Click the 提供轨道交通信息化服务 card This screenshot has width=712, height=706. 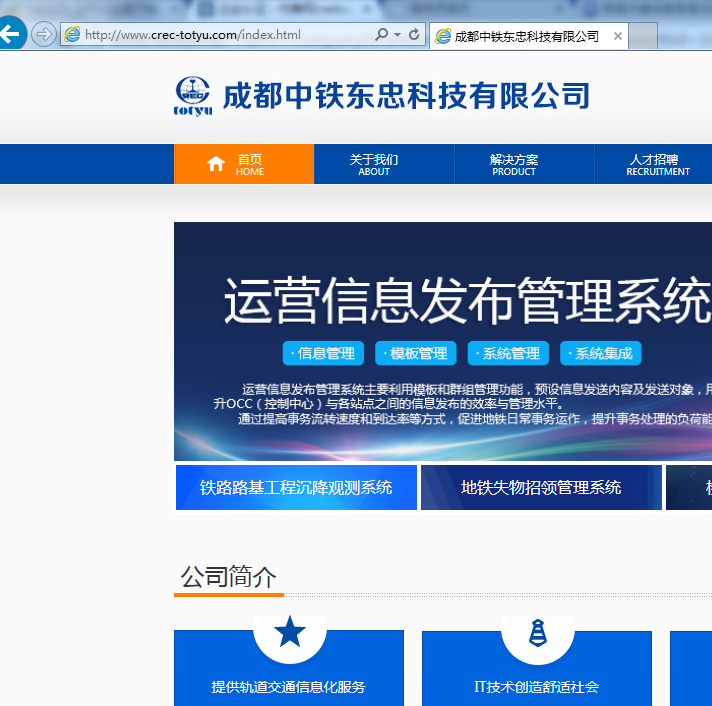[x=289, y=668]
